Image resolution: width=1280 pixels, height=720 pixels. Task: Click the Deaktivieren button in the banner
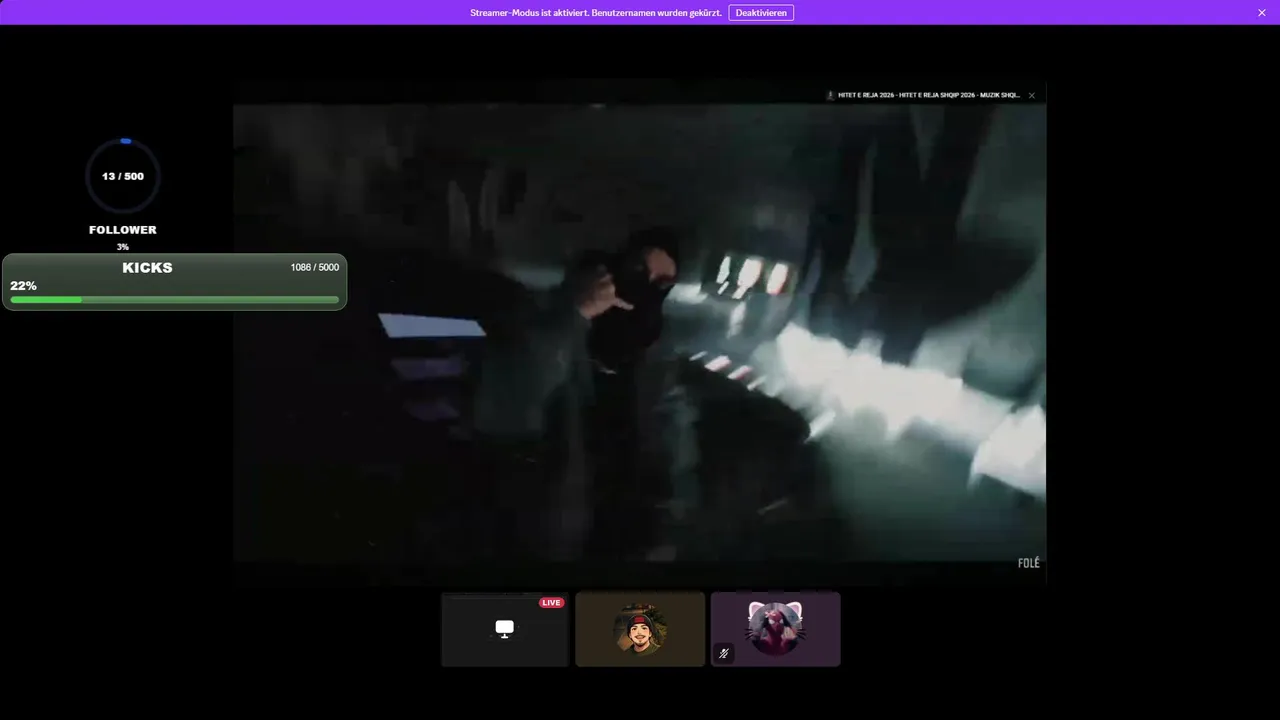coord(761,12)
